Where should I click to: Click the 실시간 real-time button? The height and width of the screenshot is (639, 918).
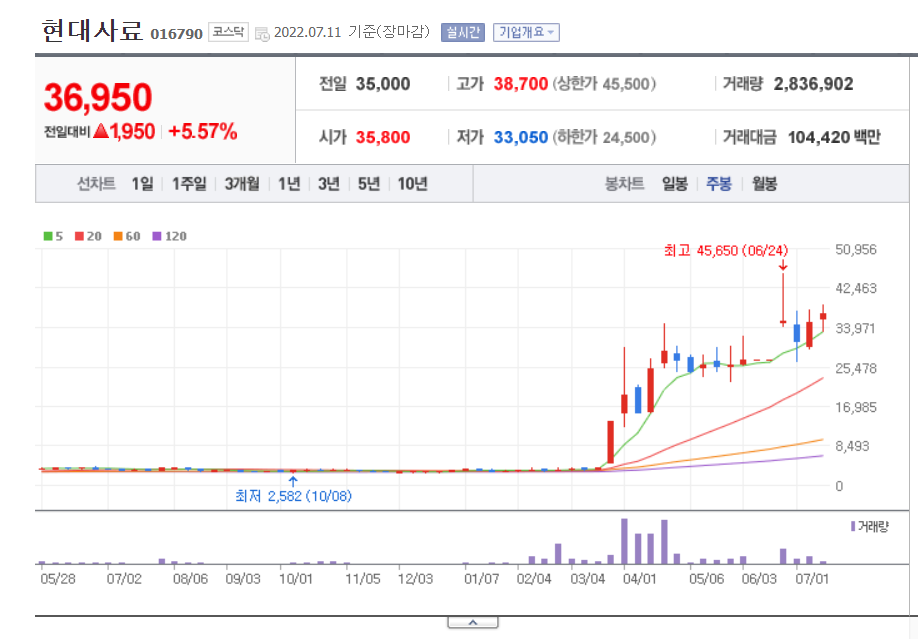(463, 32)
